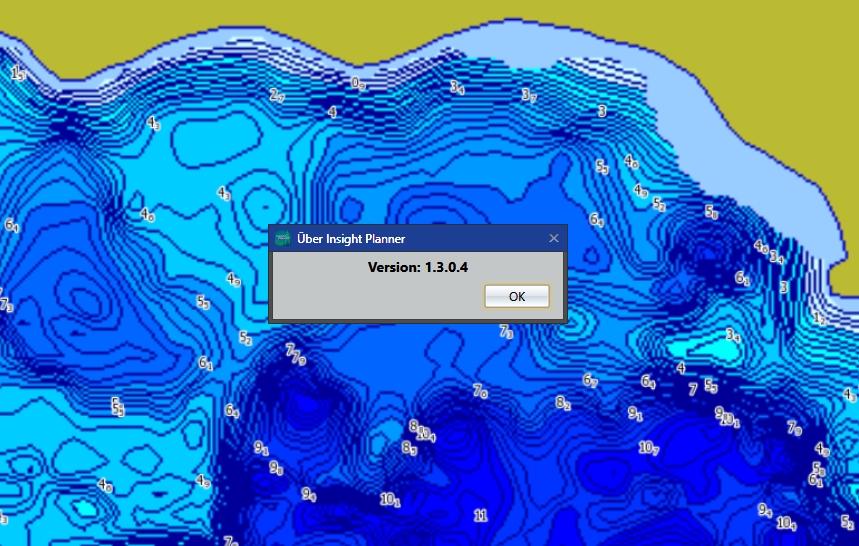
Task: Select the 0.9 depth sounding
Action: [x=358, y=84]
